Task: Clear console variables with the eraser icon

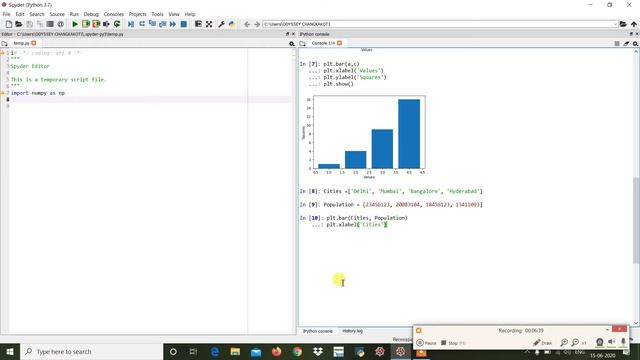Action: (x=626, y=43)
